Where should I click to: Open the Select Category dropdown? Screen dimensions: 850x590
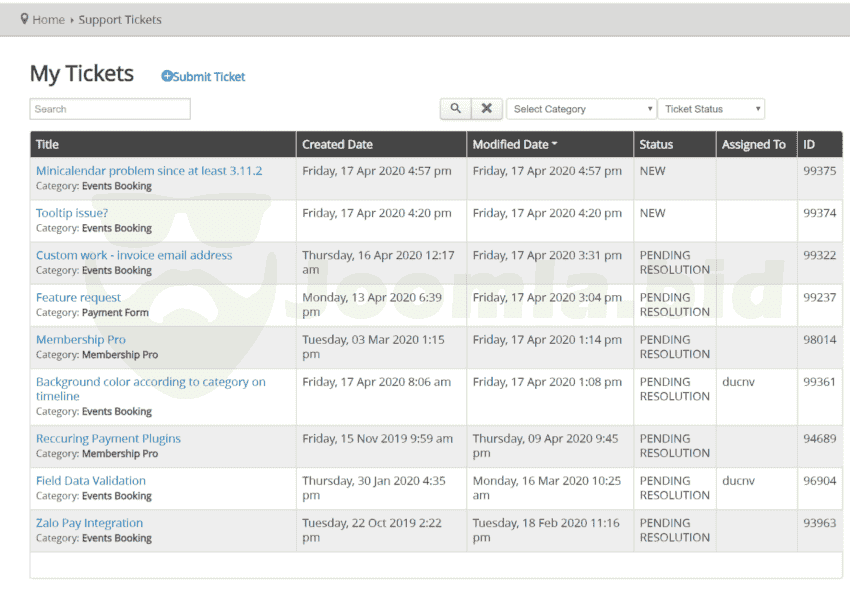581,109
